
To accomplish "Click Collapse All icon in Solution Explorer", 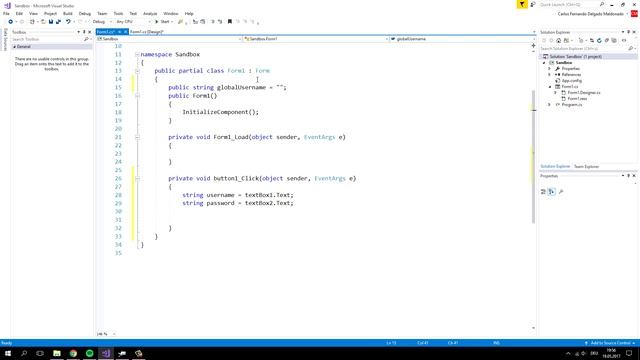I will coord(607,40).
